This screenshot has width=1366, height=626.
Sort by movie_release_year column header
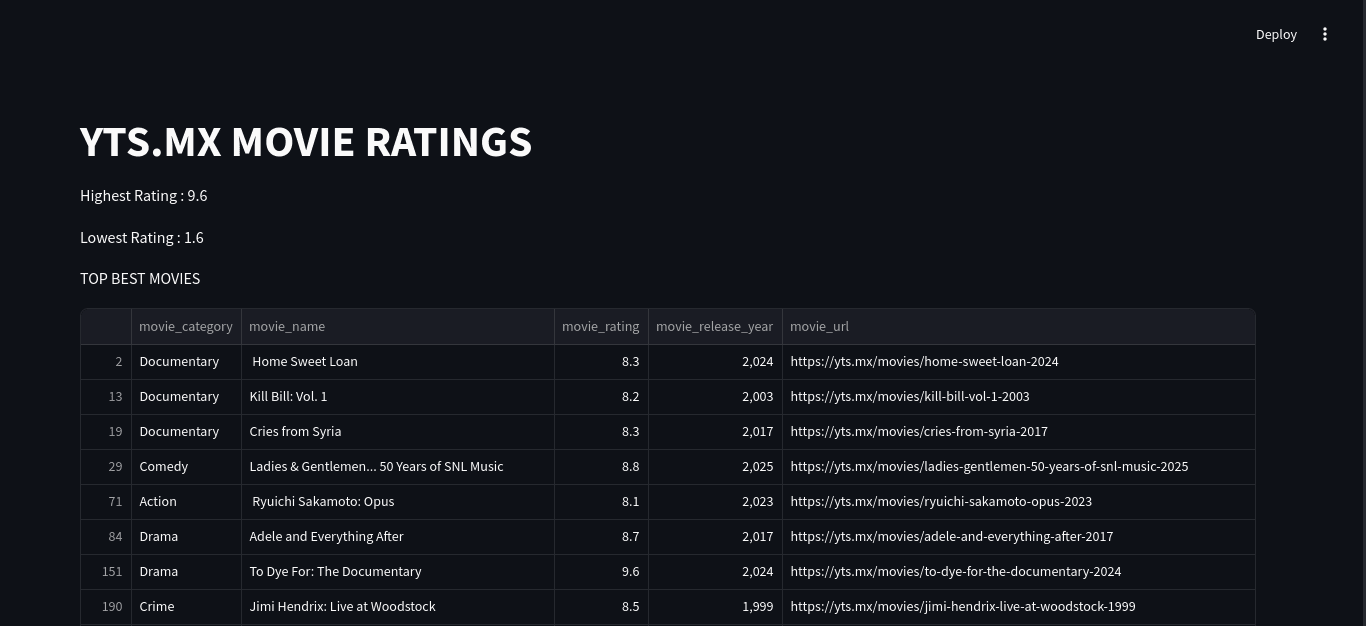click(715, 327)
